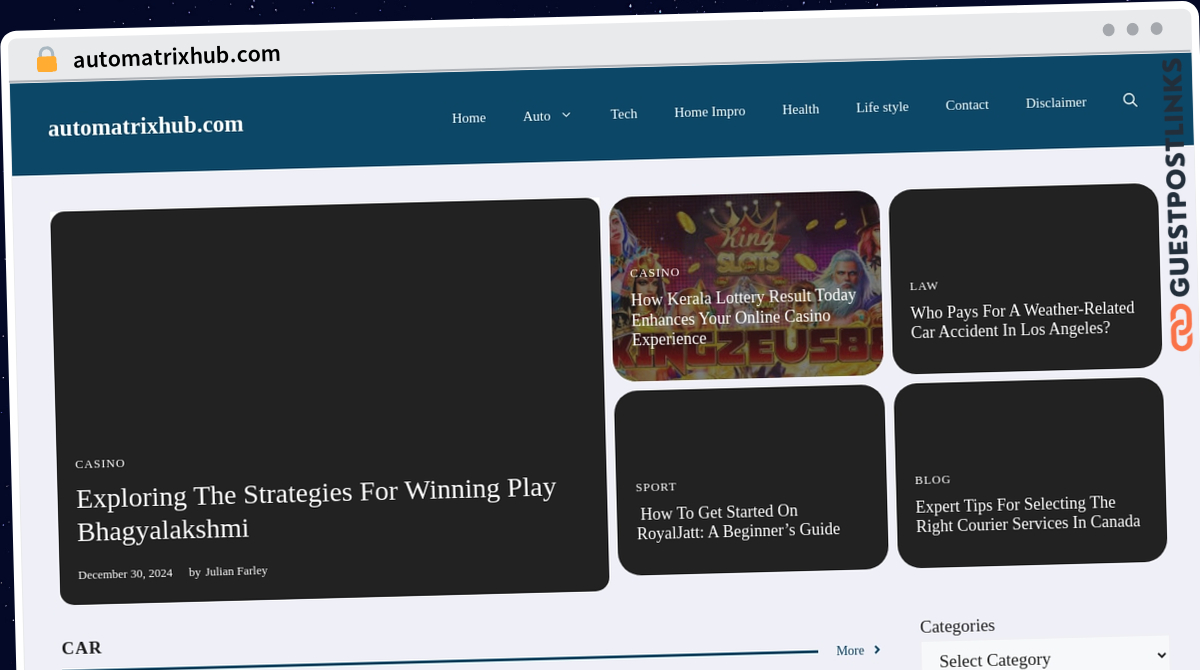Visit author Julian Farley's page

point(236,571)
